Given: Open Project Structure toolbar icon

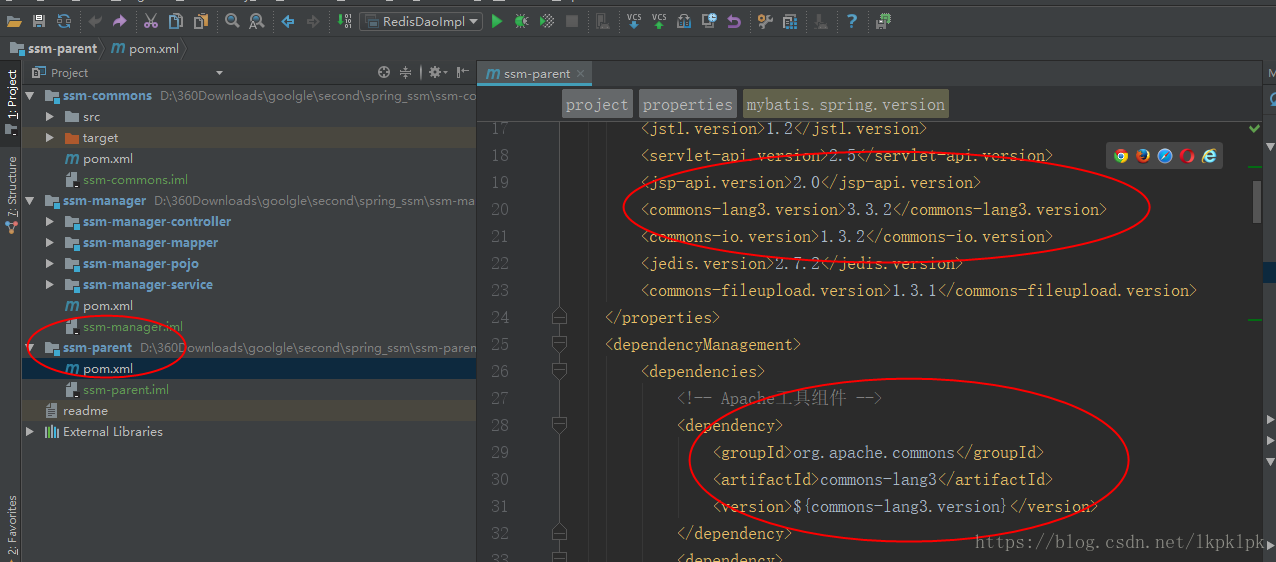Looking at the screenshot, I should [790, 20].
